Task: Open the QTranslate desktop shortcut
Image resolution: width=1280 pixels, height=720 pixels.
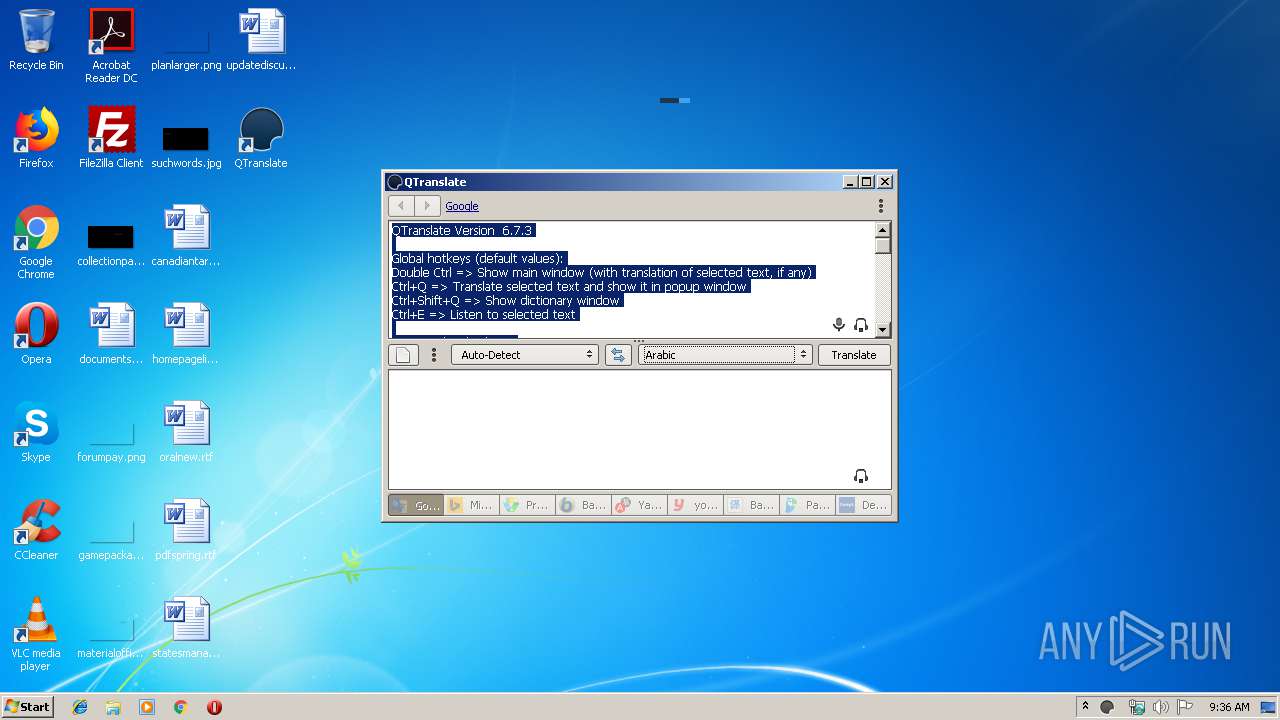Action: tap(261, 138)
